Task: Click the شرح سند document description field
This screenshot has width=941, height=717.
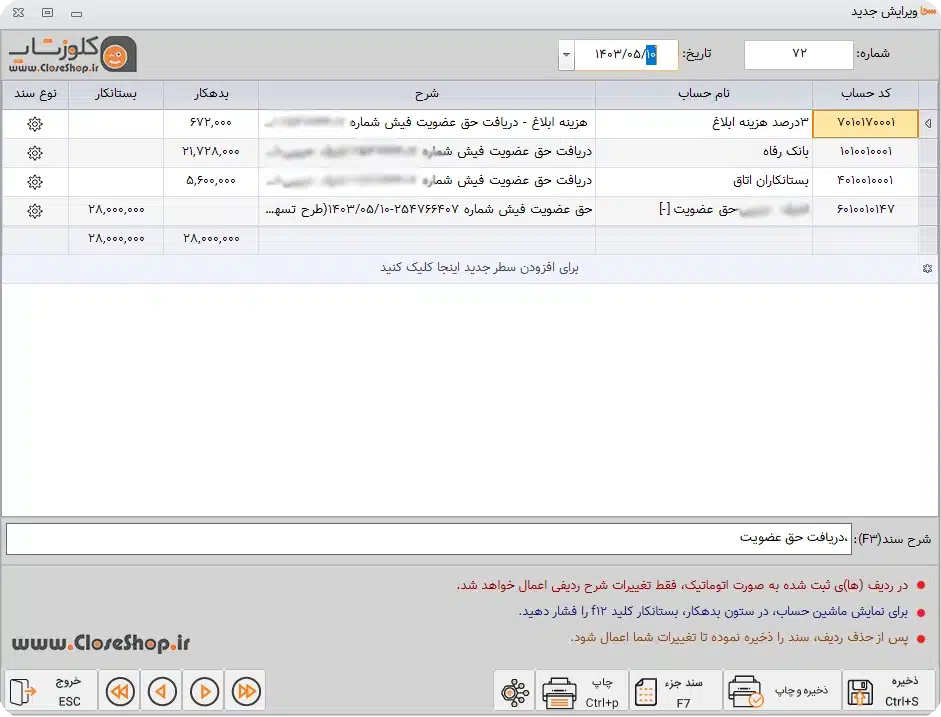Action: click(x=428, y=539)
